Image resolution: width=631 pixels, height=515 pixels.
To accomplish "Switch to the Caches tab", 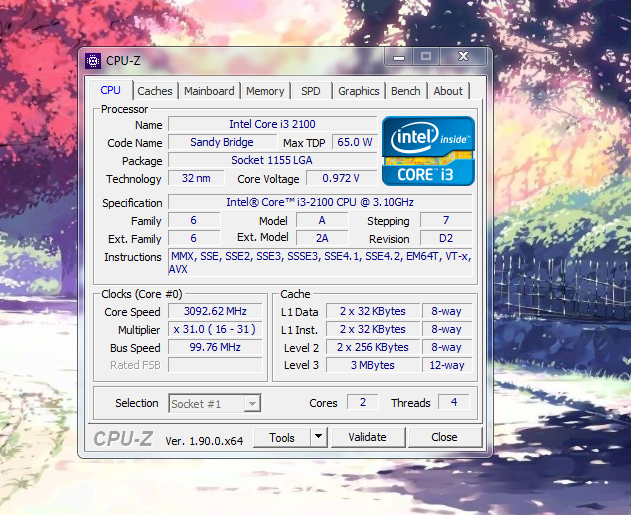I will point(155,91).
